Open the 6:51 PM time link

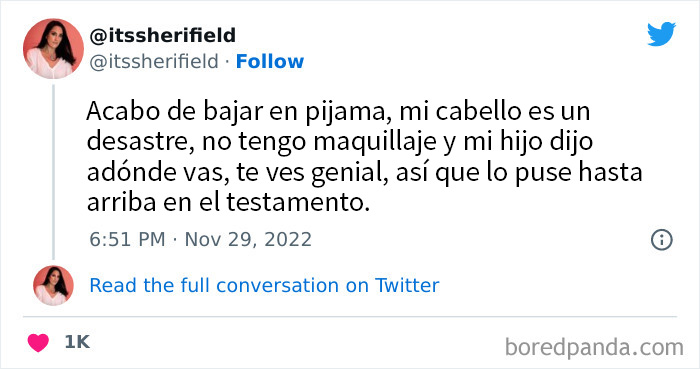pos(127,240)
